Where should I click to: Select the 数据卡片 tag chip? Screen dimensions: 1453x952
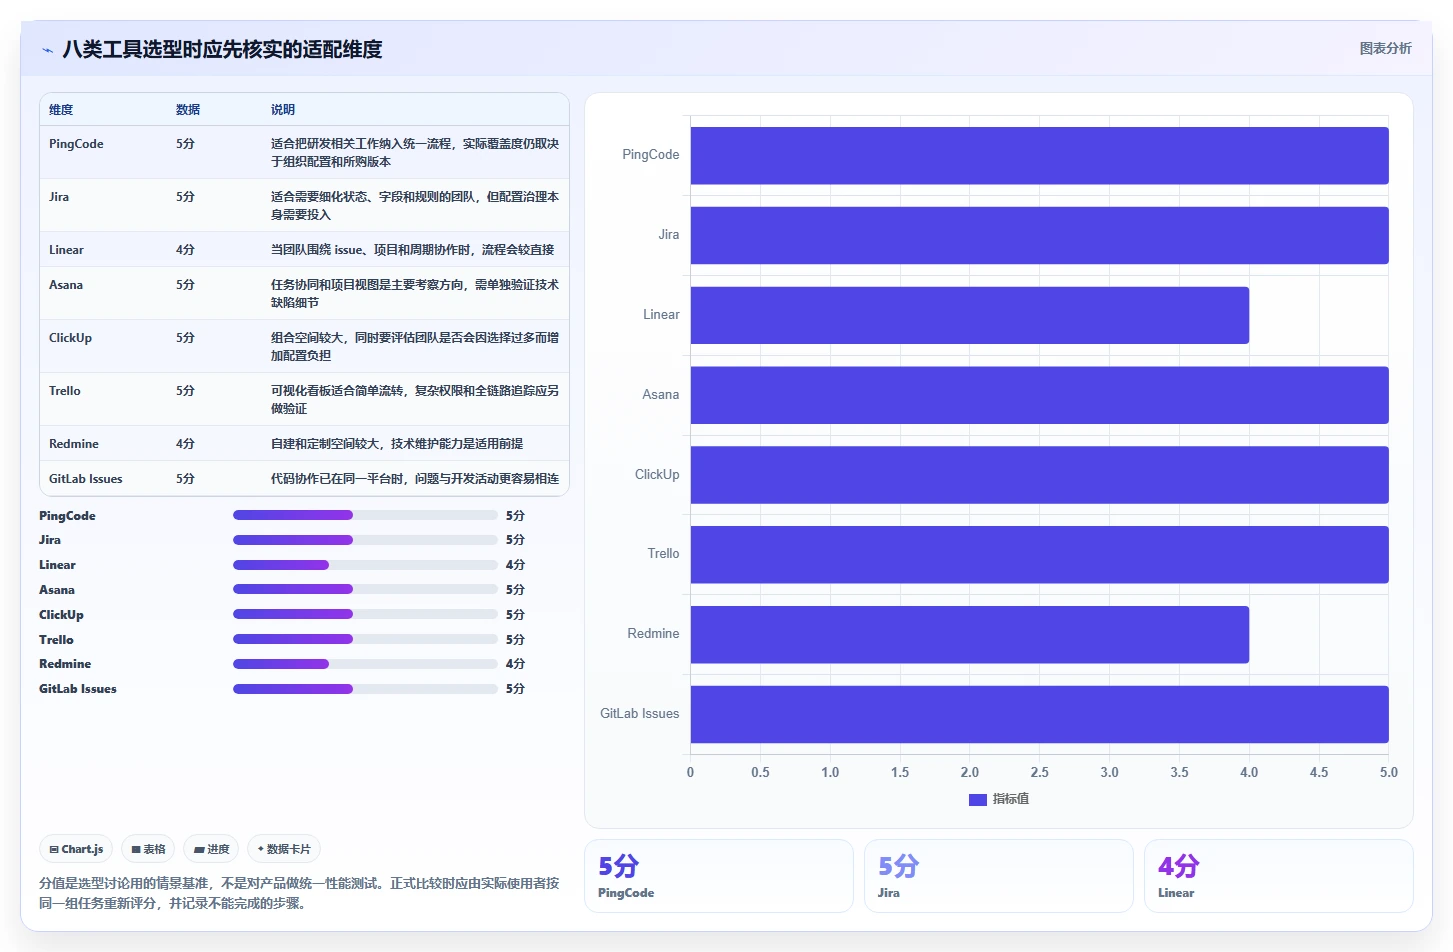[284, 849]
